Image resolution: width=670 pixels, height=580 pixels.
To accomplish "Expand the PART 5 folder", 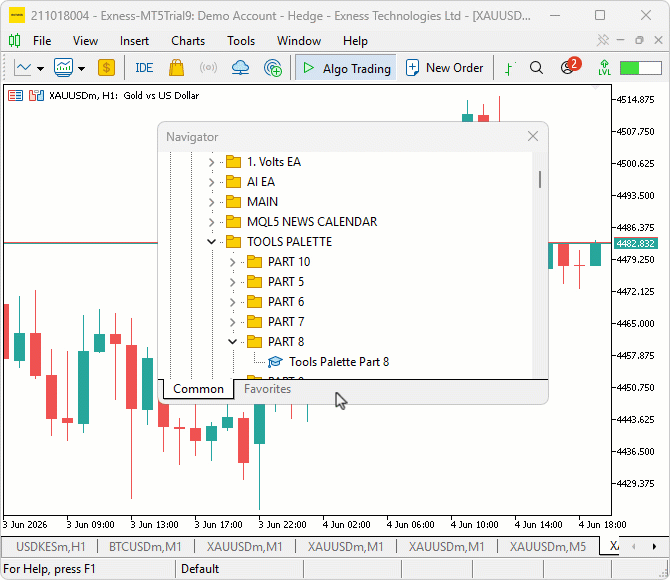I will [232, 282].
